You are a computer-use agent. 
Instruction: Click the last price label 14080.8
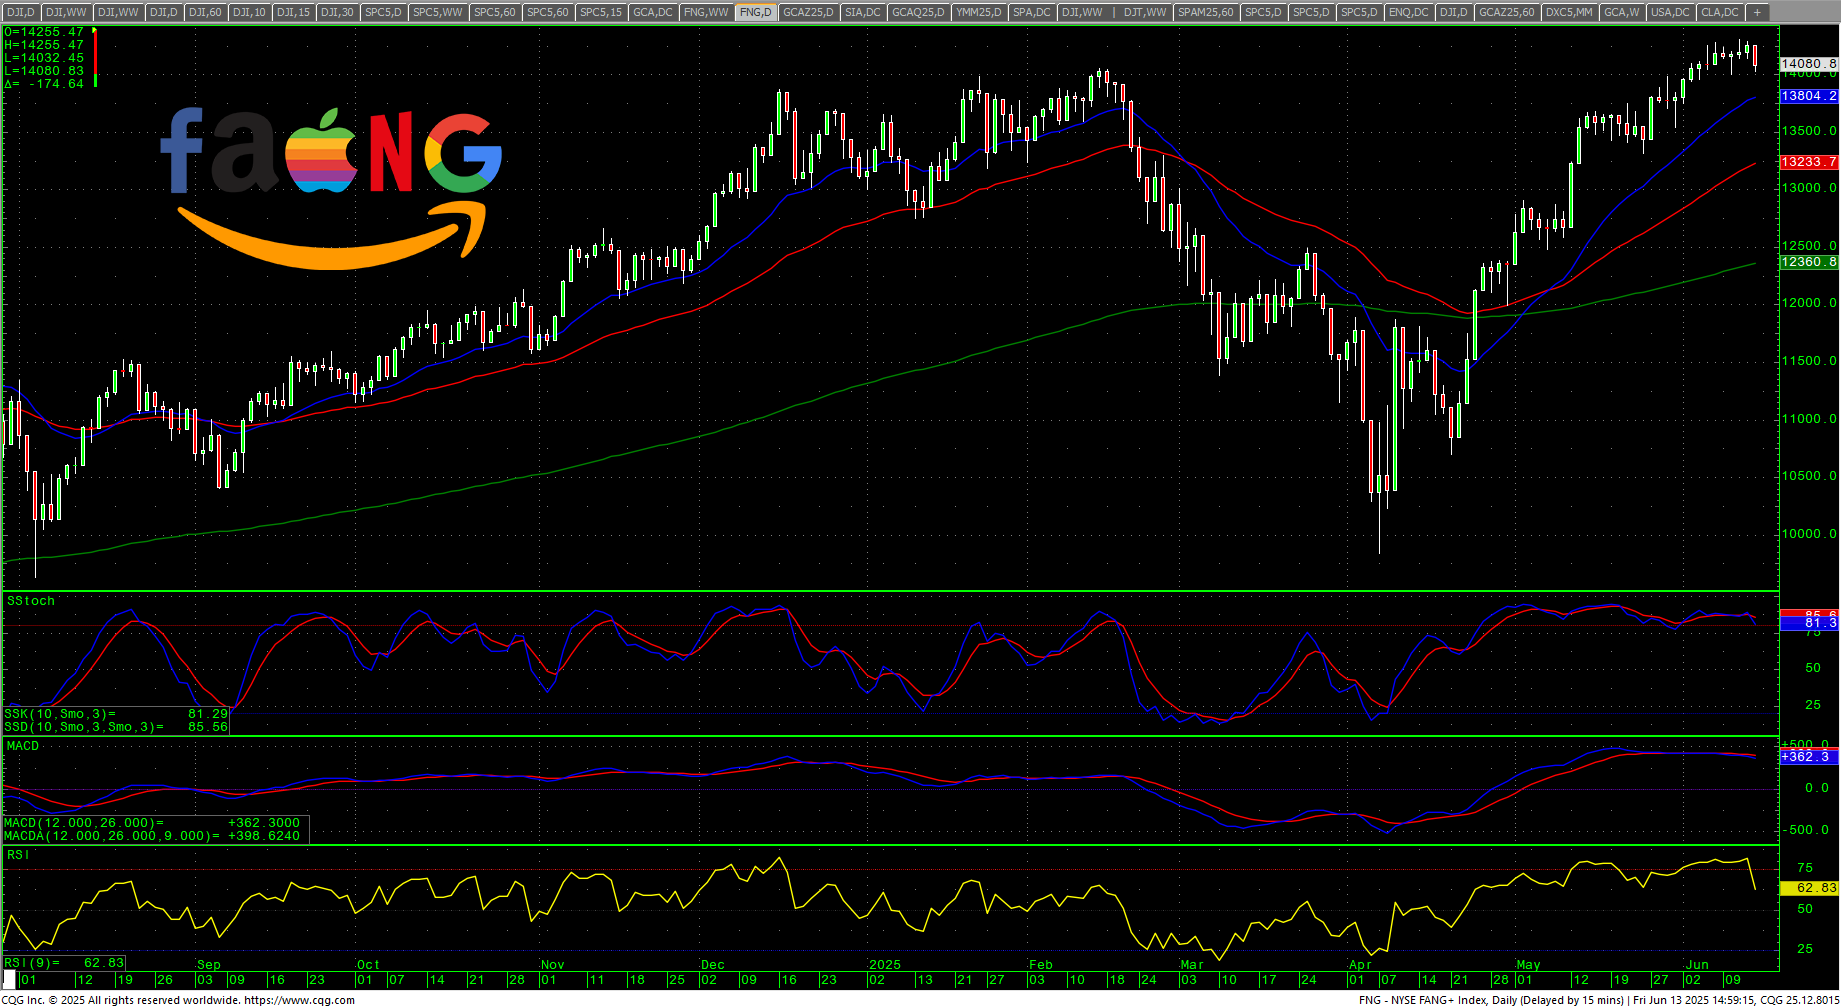click(x=1809, y=63)
